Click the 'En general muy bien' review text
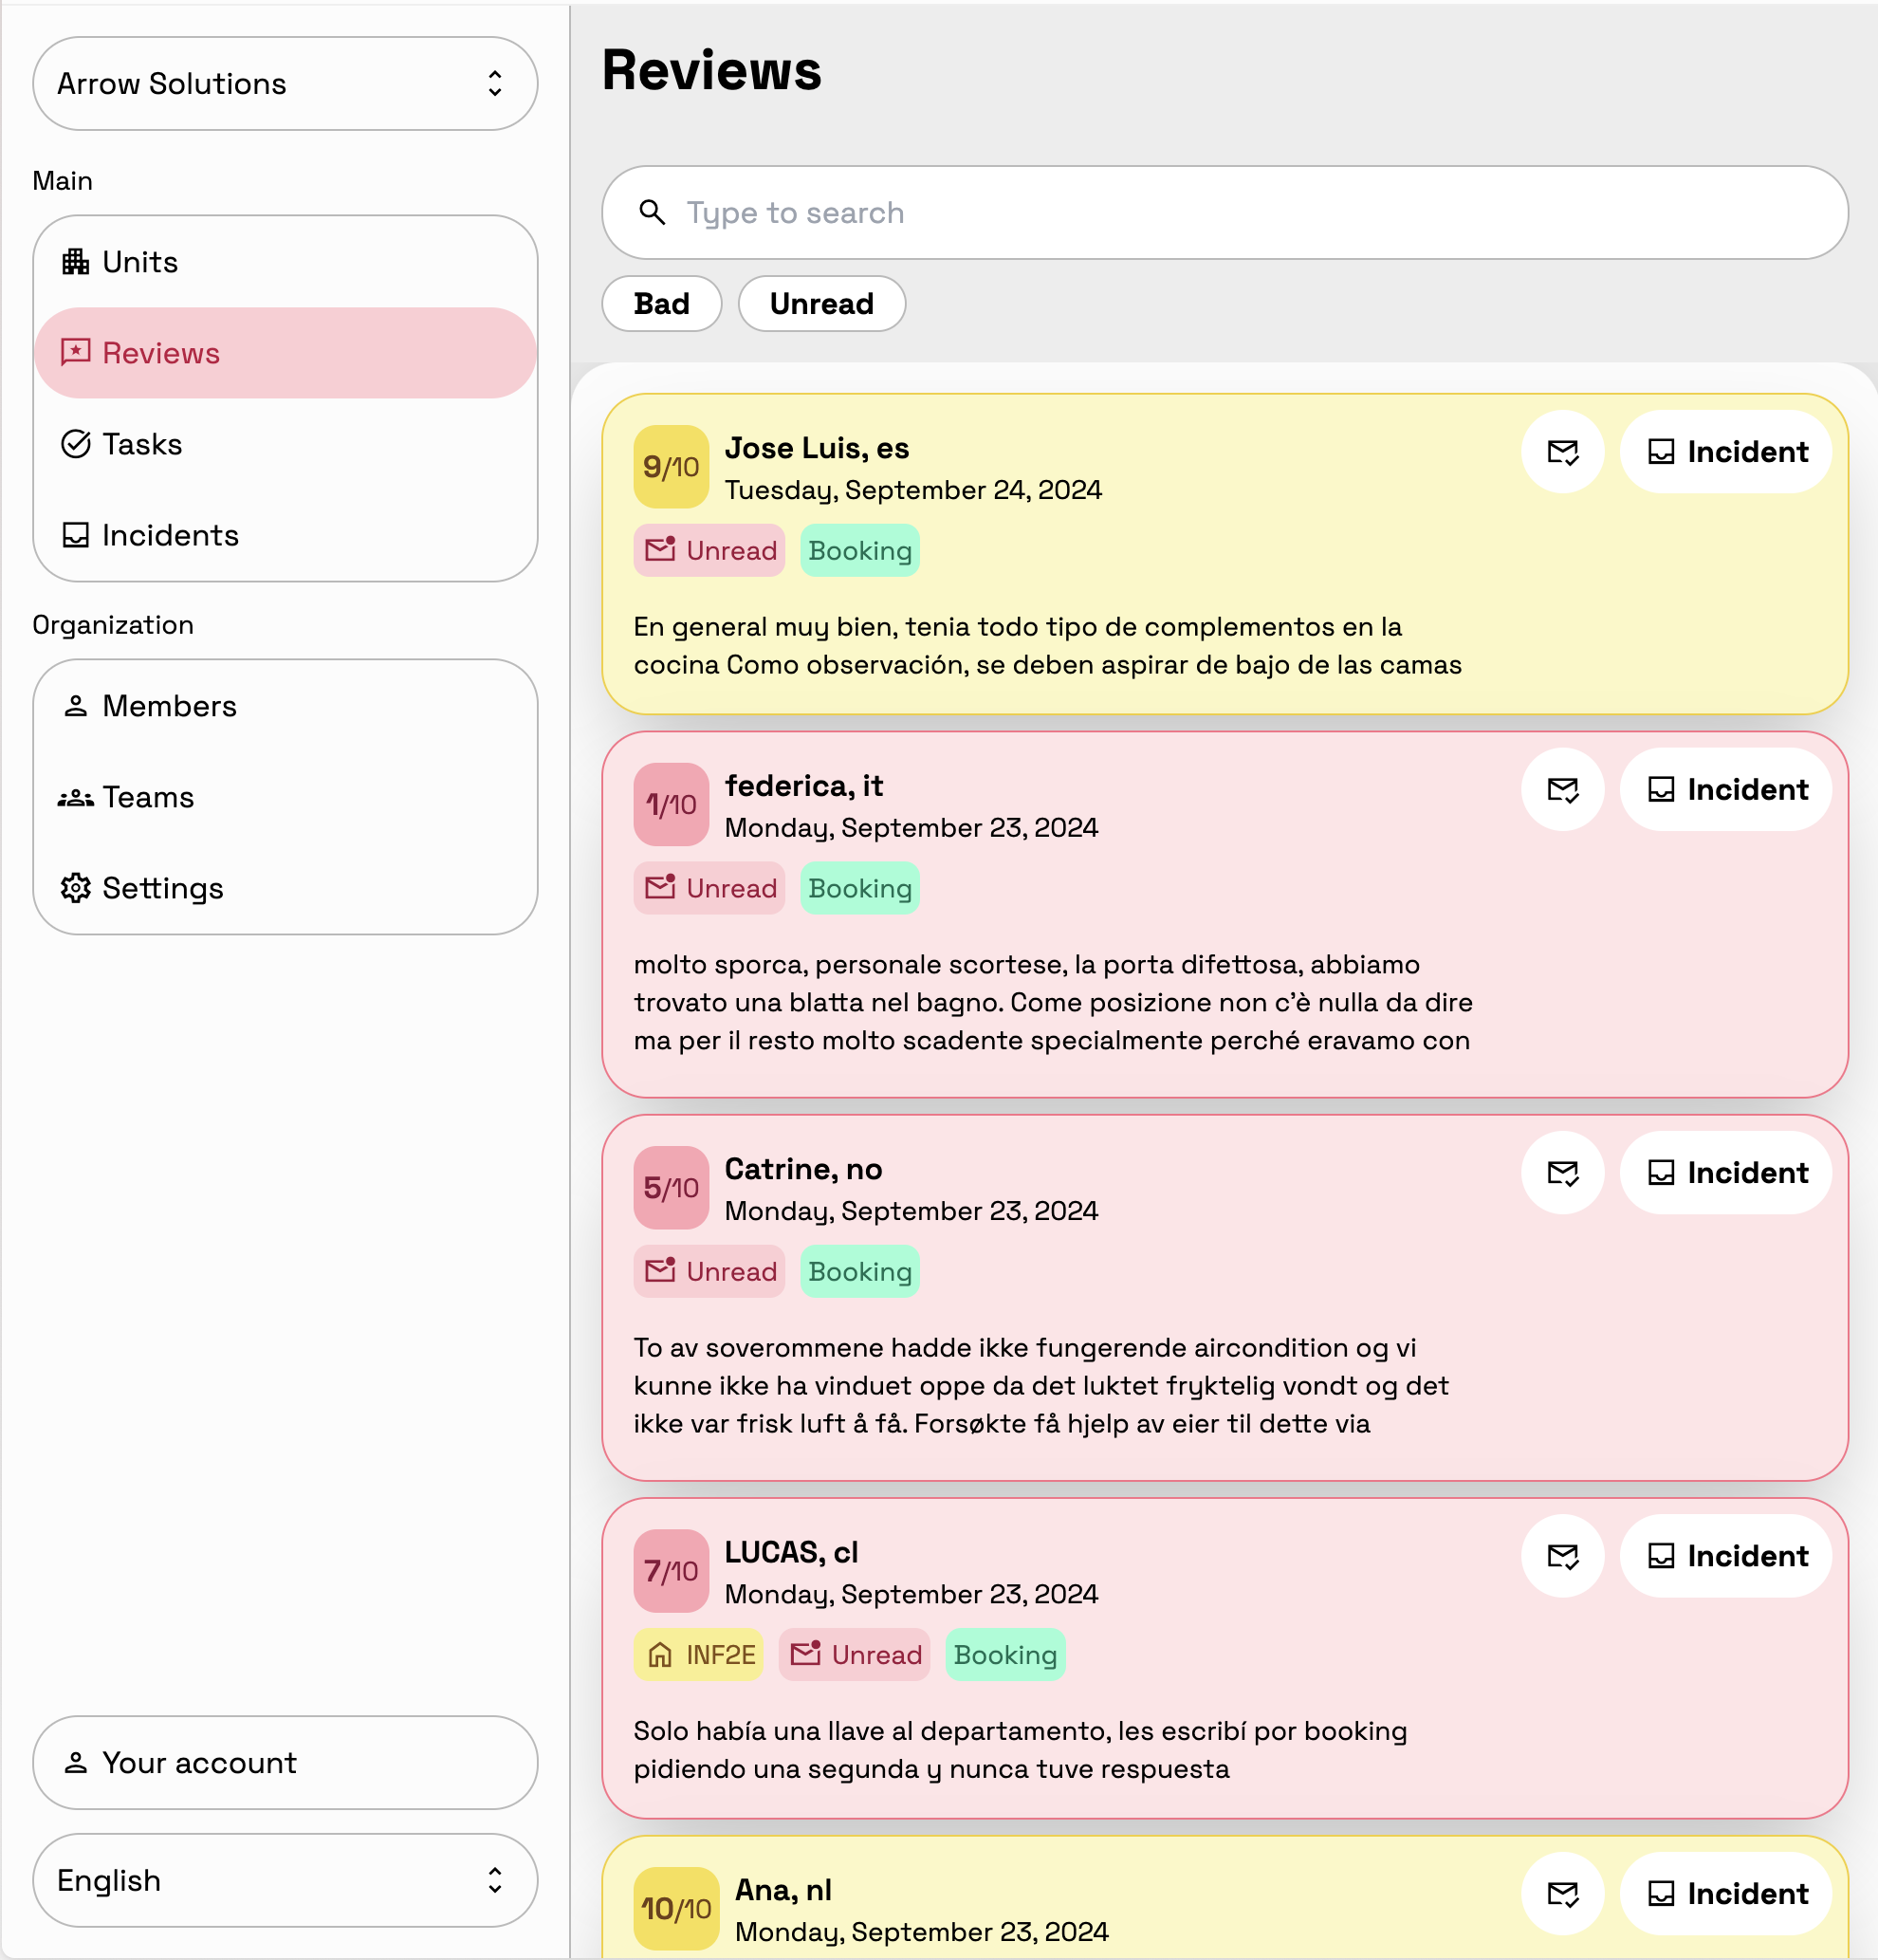 [x=1047, y=646]
